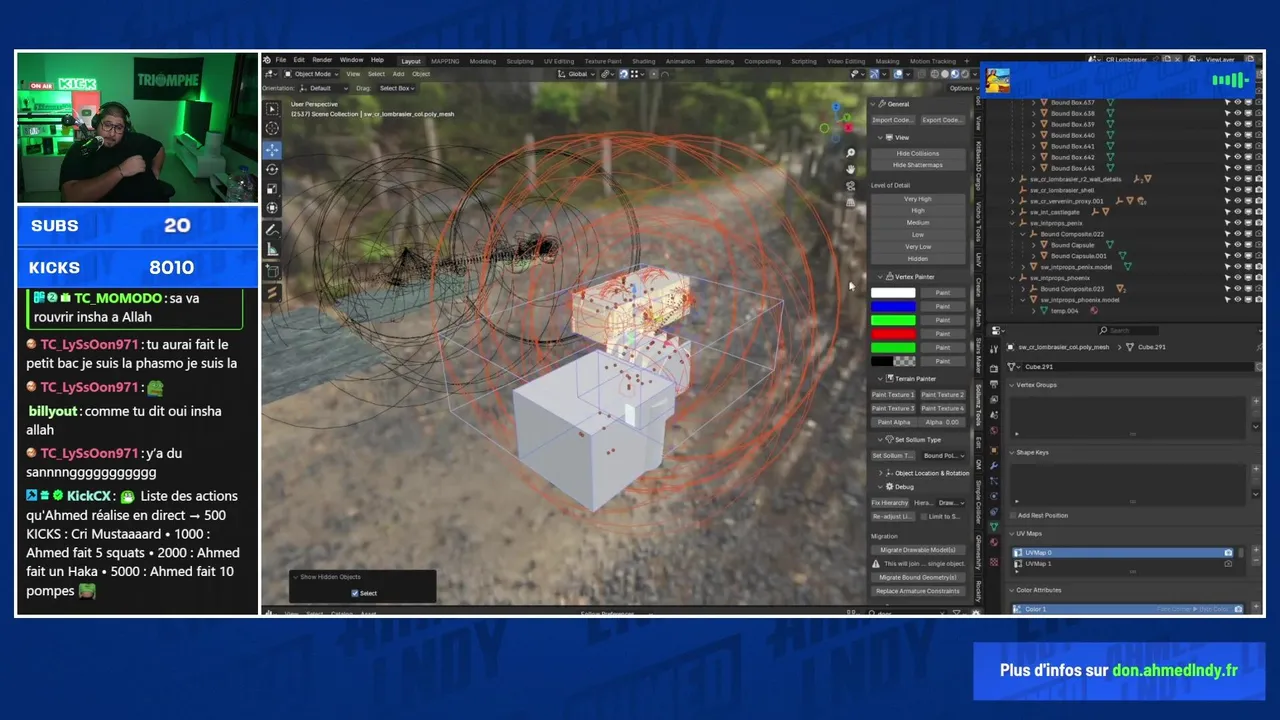1280x720 pixels.
Task: Toggle the Limit to S... checkbox
Action: (922, 516)
